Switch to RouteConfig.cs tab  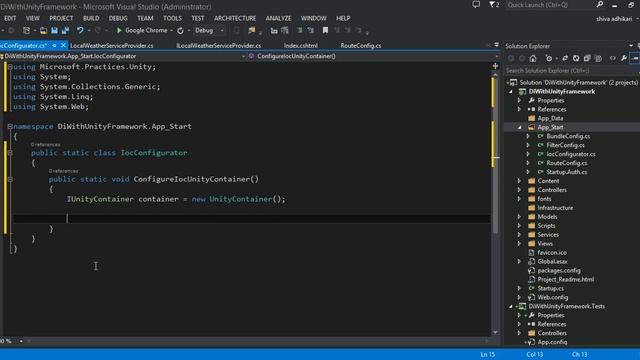pos(361,46)
